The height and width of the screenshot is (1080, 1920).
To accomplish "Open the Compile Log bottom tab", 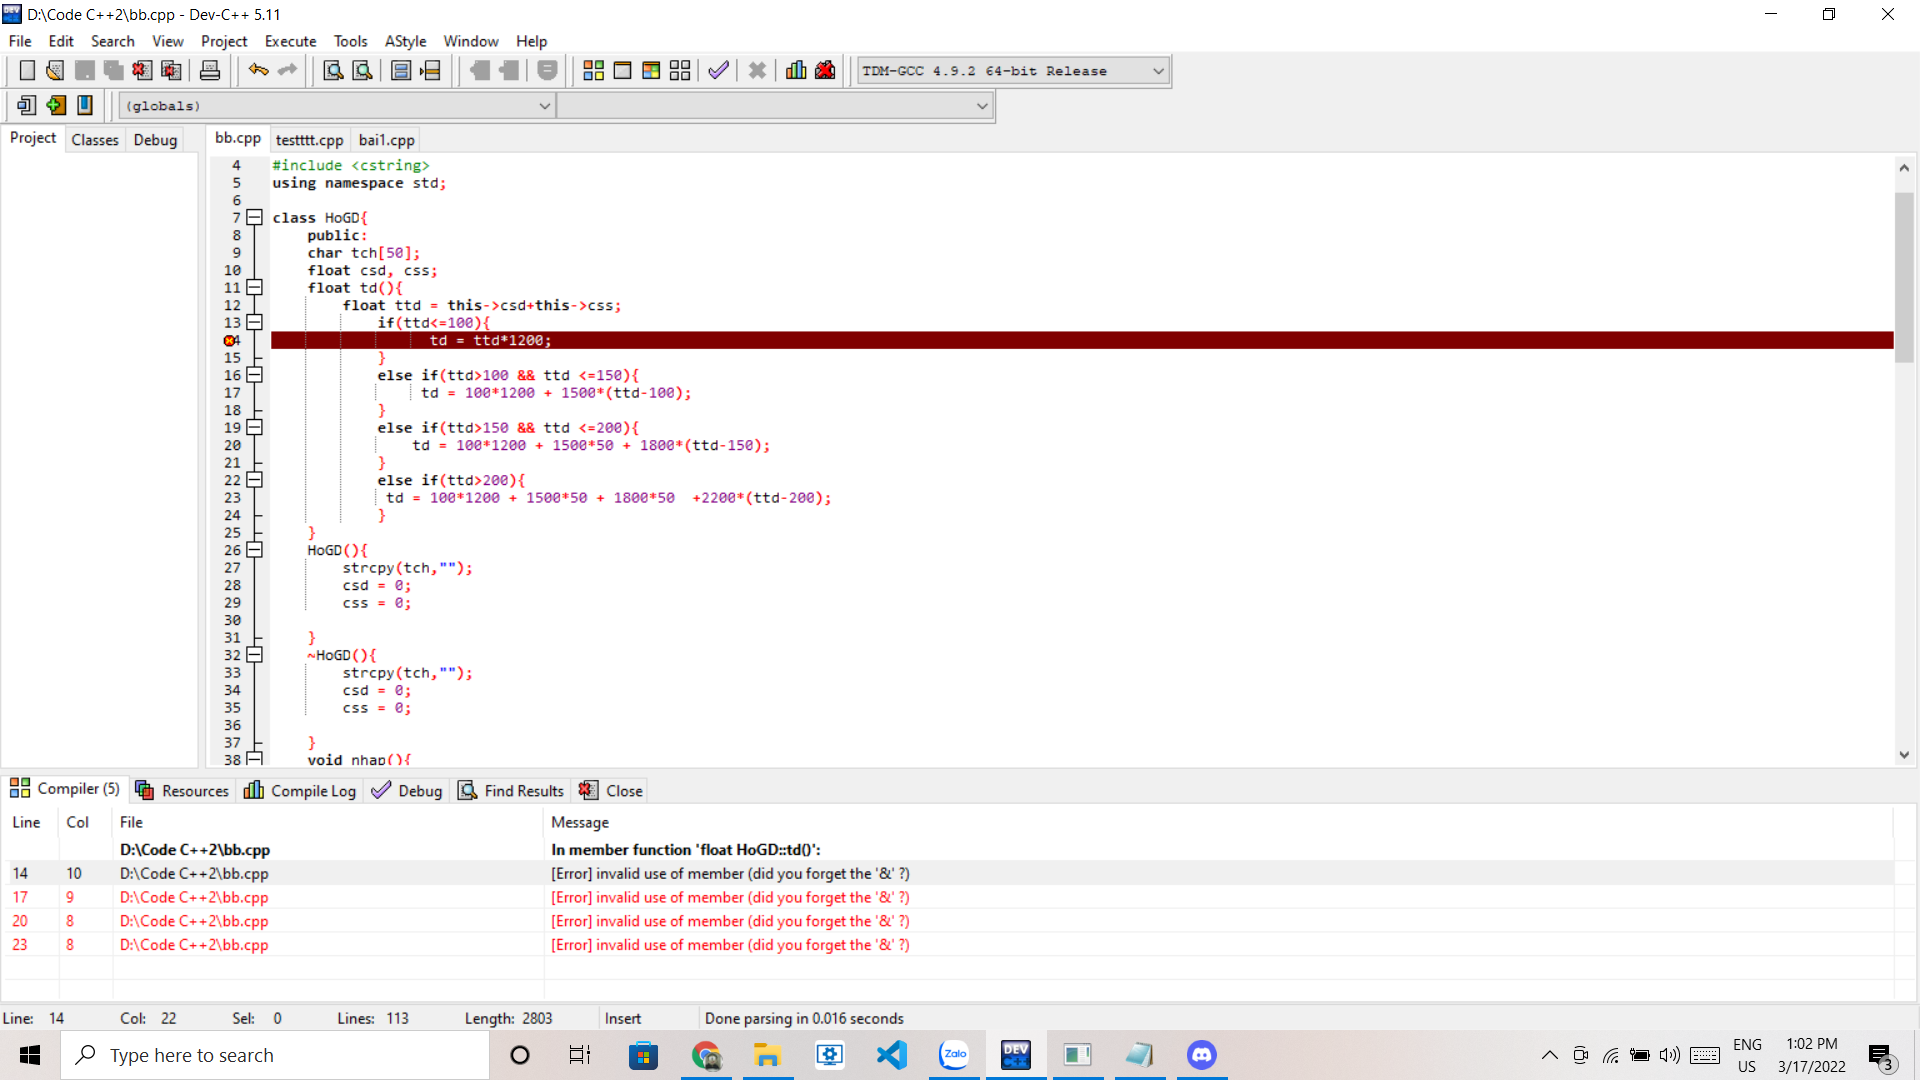I will tap(300, 790).
